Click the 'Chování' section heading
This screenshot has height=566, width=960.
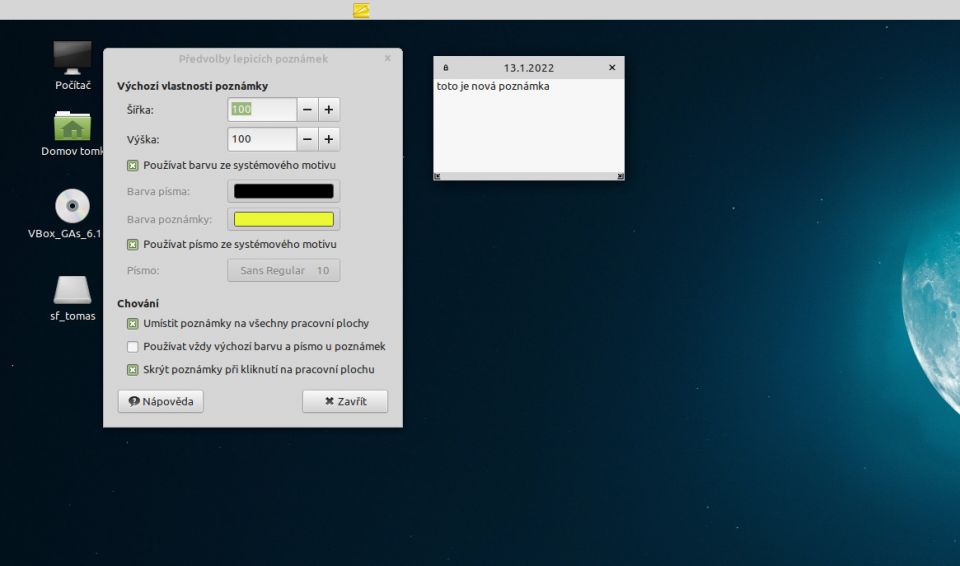[x=138, y=303]
